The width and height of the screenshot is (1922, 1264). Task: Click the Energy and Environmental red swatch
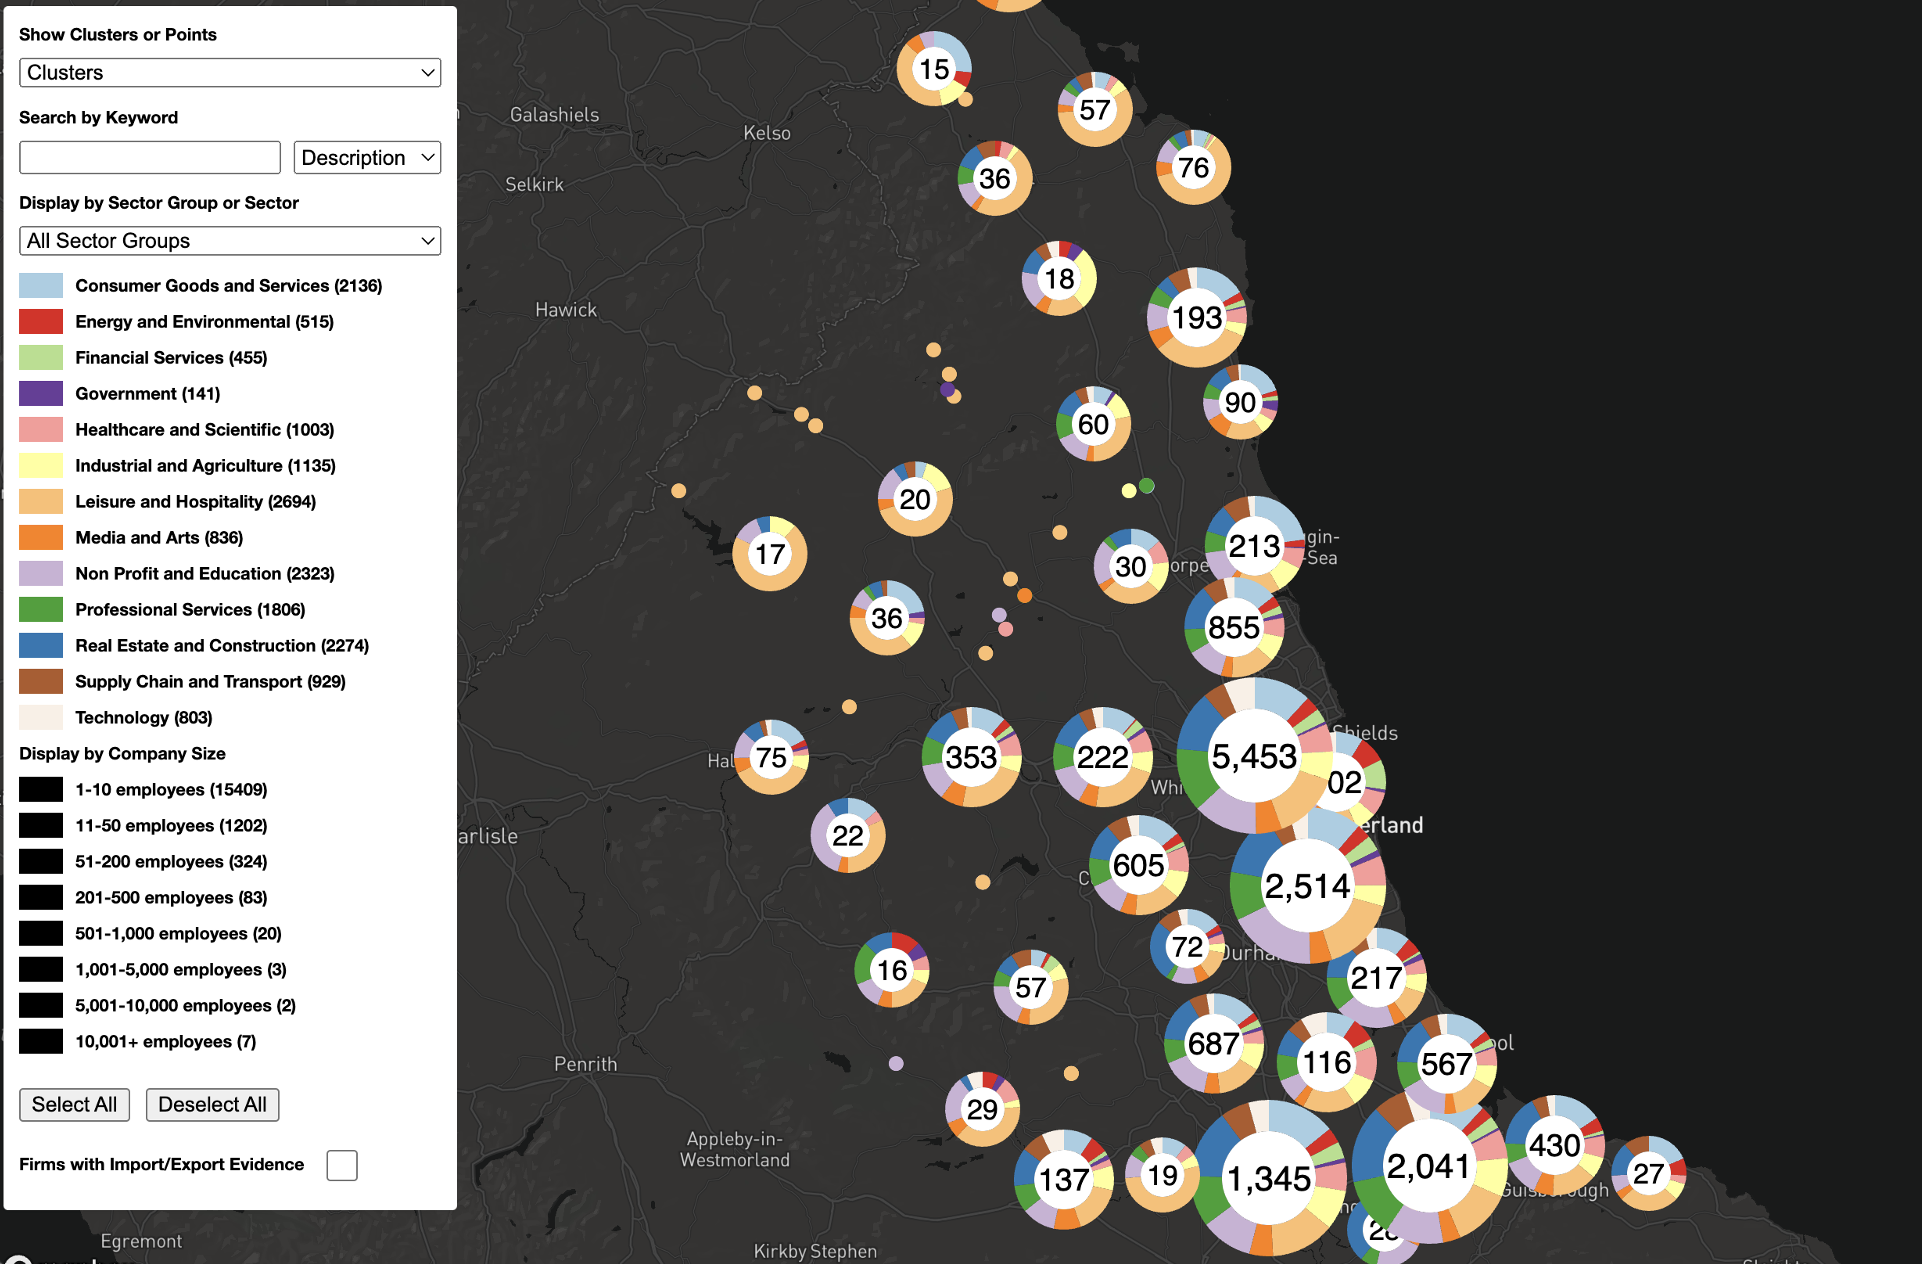coord(41,321)
